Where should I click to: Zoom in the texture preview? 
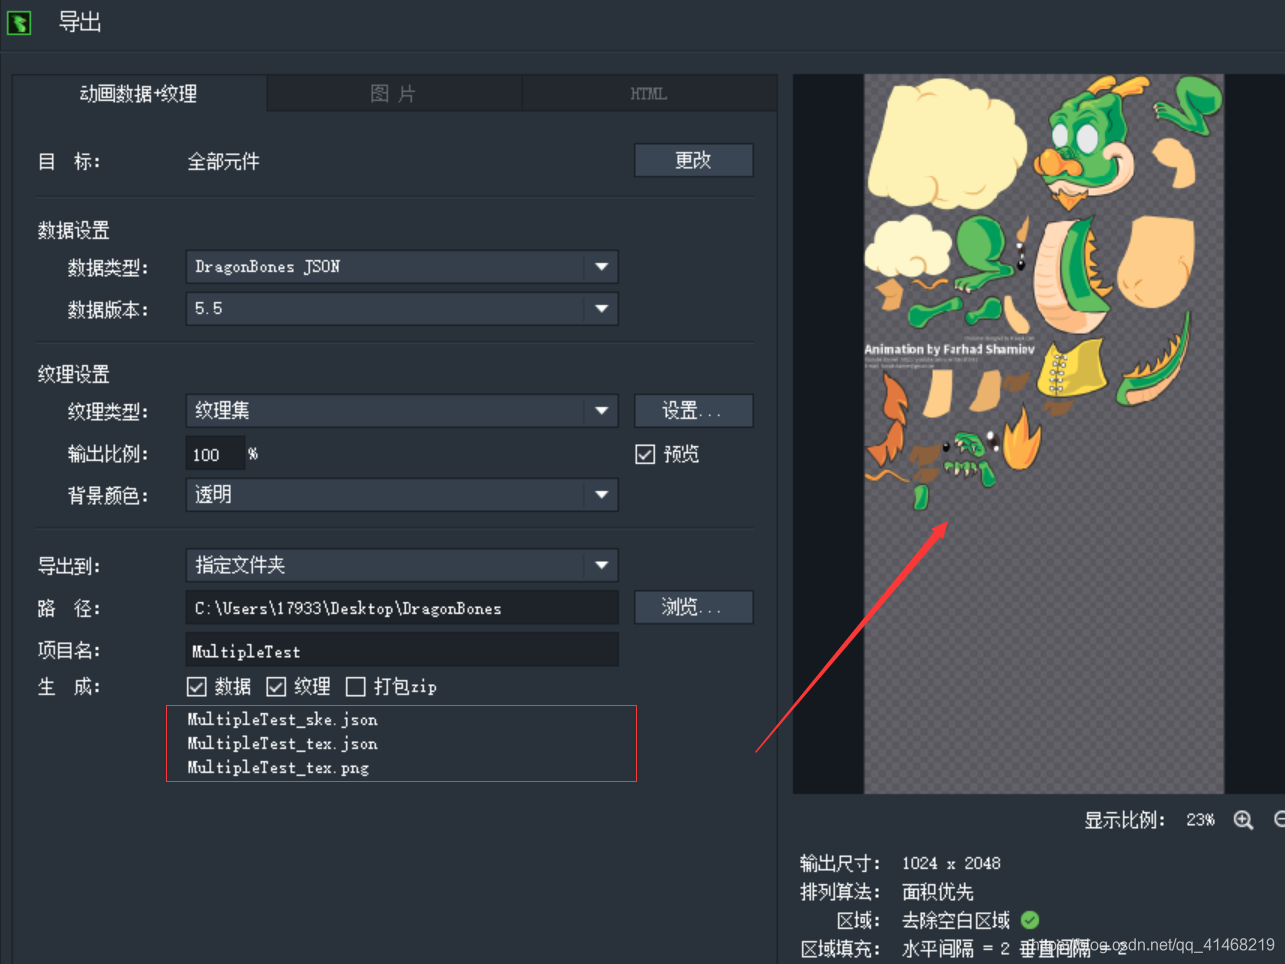(x=1243, y=820)
